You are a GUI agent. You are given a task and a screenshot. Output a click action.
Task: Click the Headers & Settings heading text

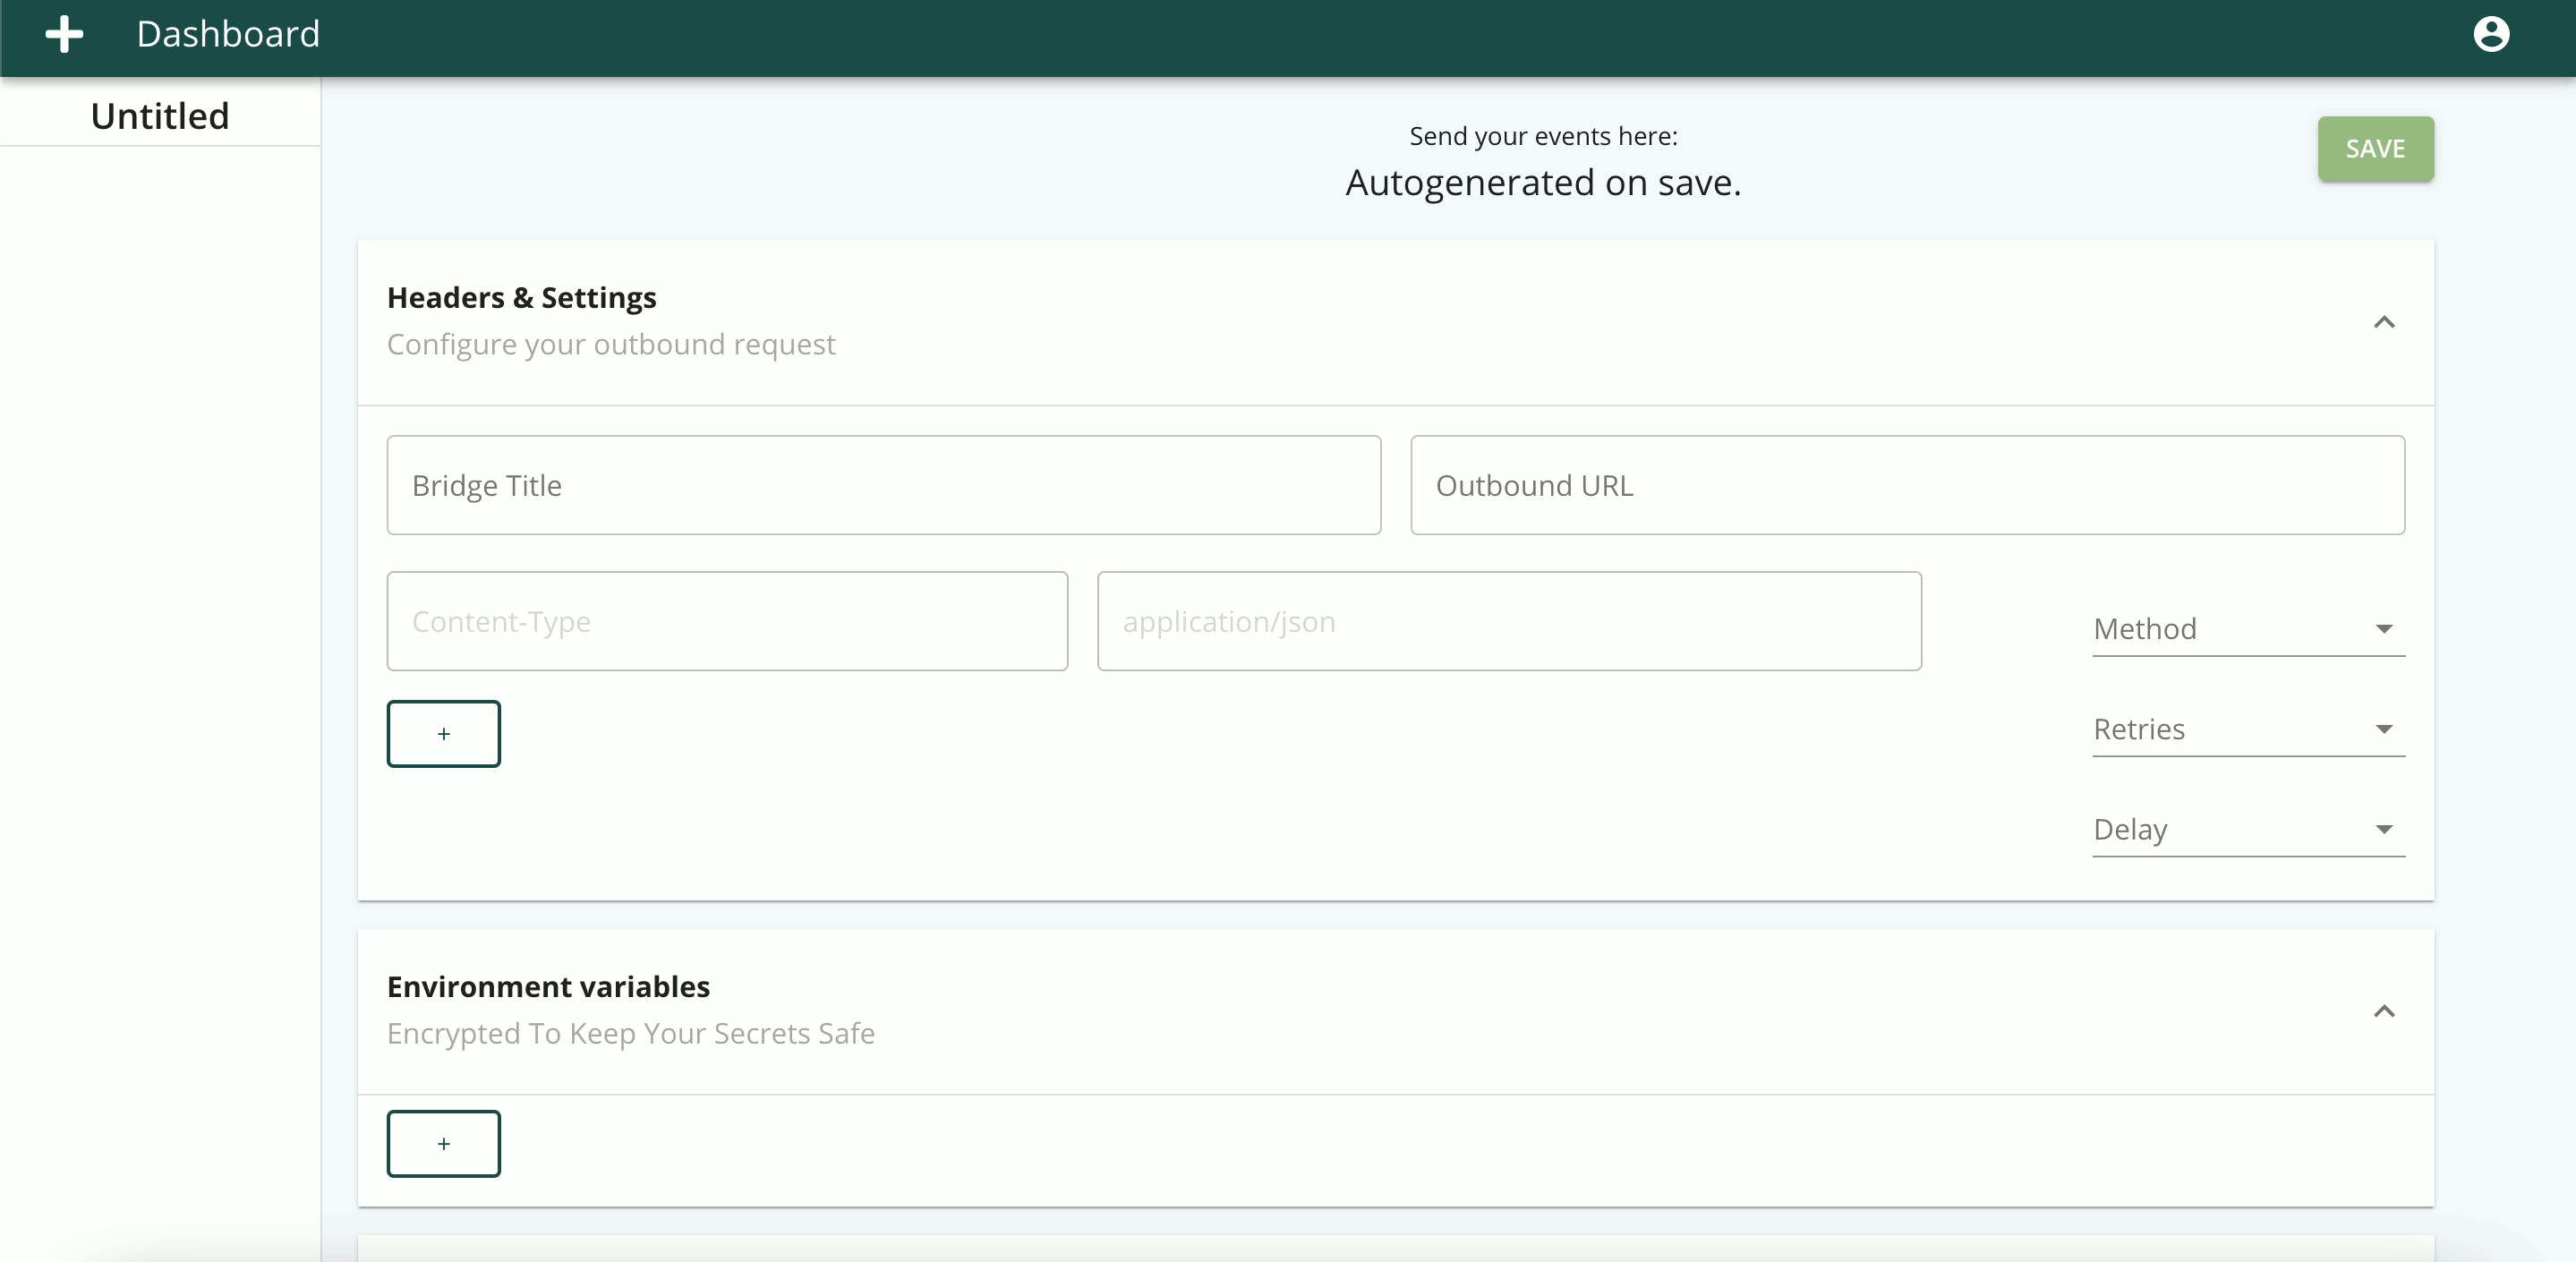tap(521, 298)
